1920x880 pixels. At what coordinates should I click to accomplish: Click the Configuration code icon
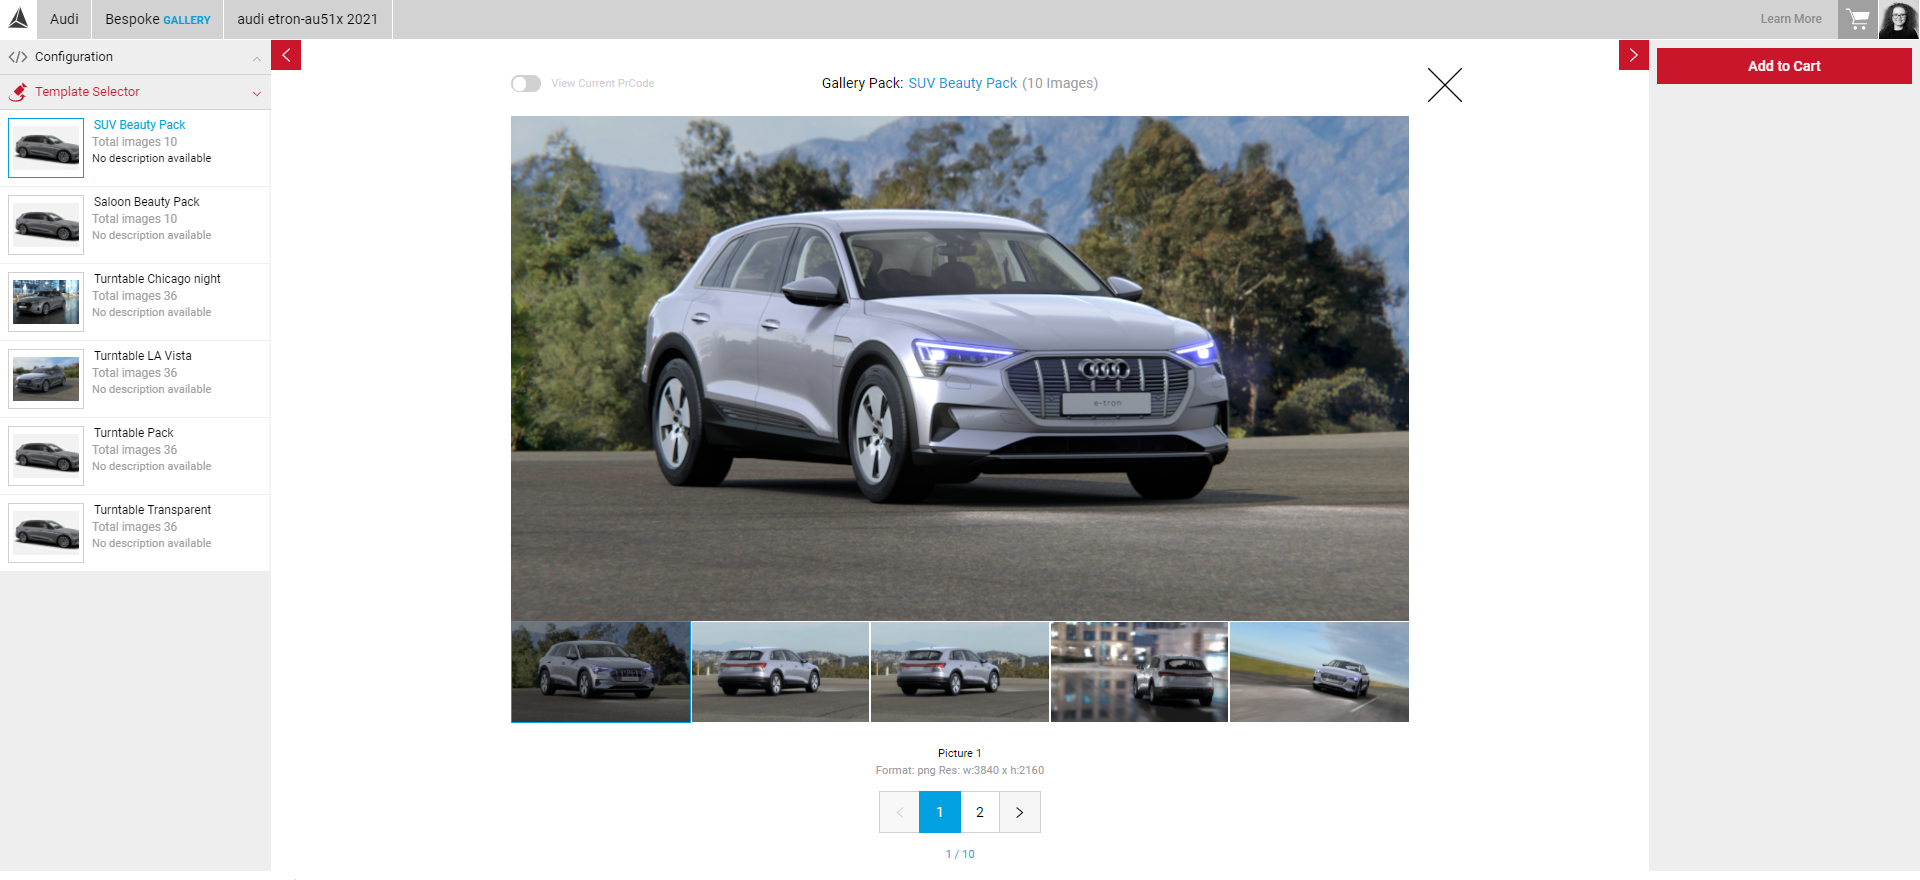(x=18, y=57)
